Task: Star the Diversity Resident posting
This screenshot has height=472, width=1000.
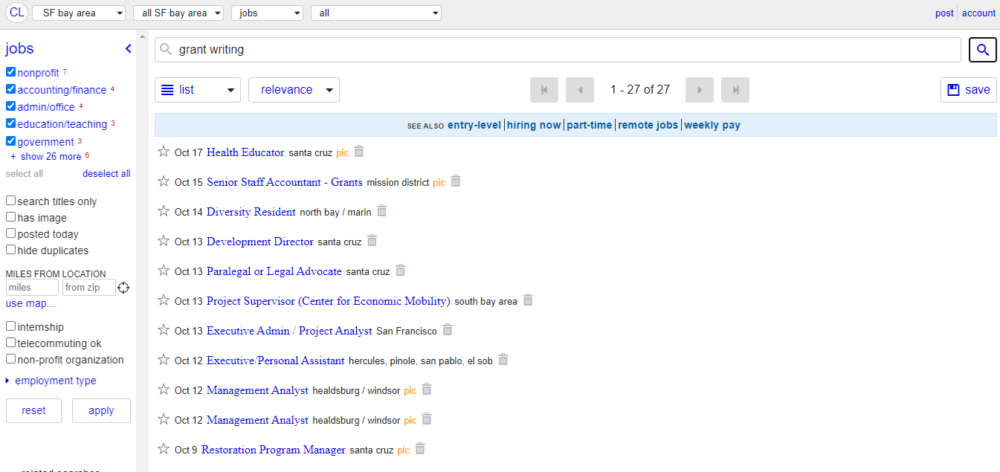Action: pos(164,211)
